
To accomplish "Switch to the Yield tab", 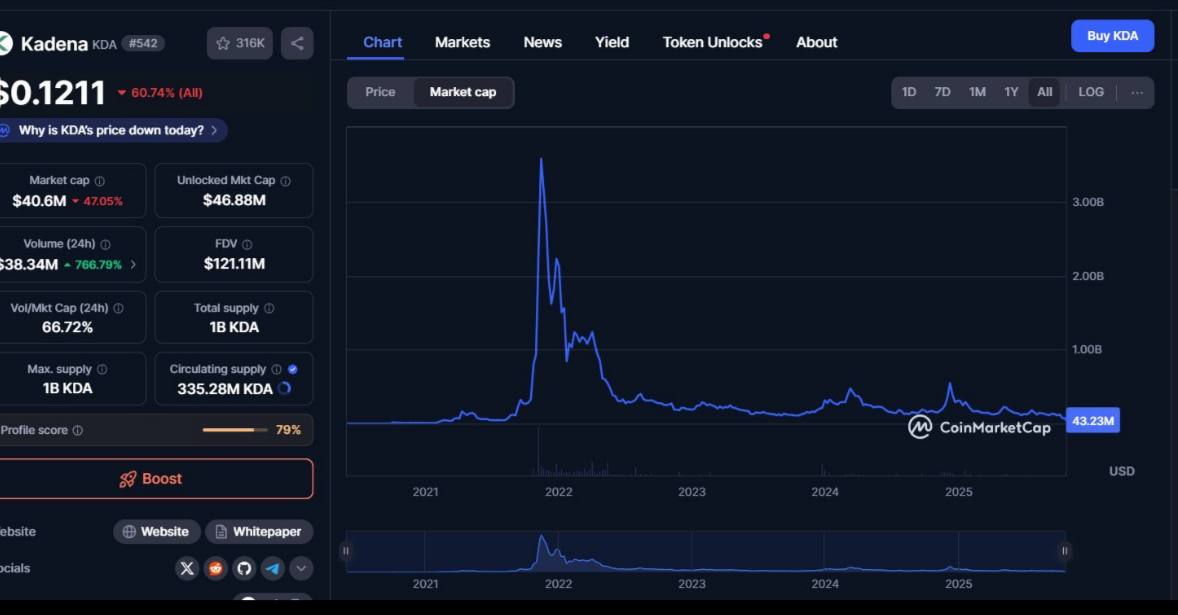I will point(612,43).
